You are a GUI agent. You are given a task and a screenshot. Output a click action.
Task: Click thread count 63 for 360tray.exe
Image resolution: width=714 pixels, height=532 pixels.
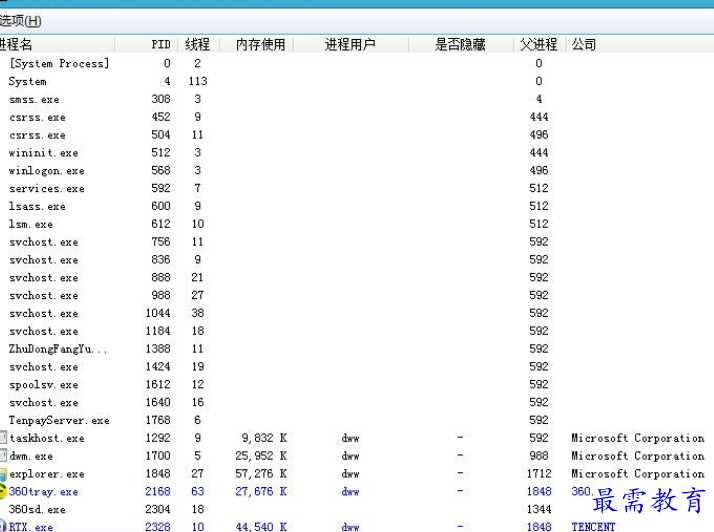click(198, 491)
